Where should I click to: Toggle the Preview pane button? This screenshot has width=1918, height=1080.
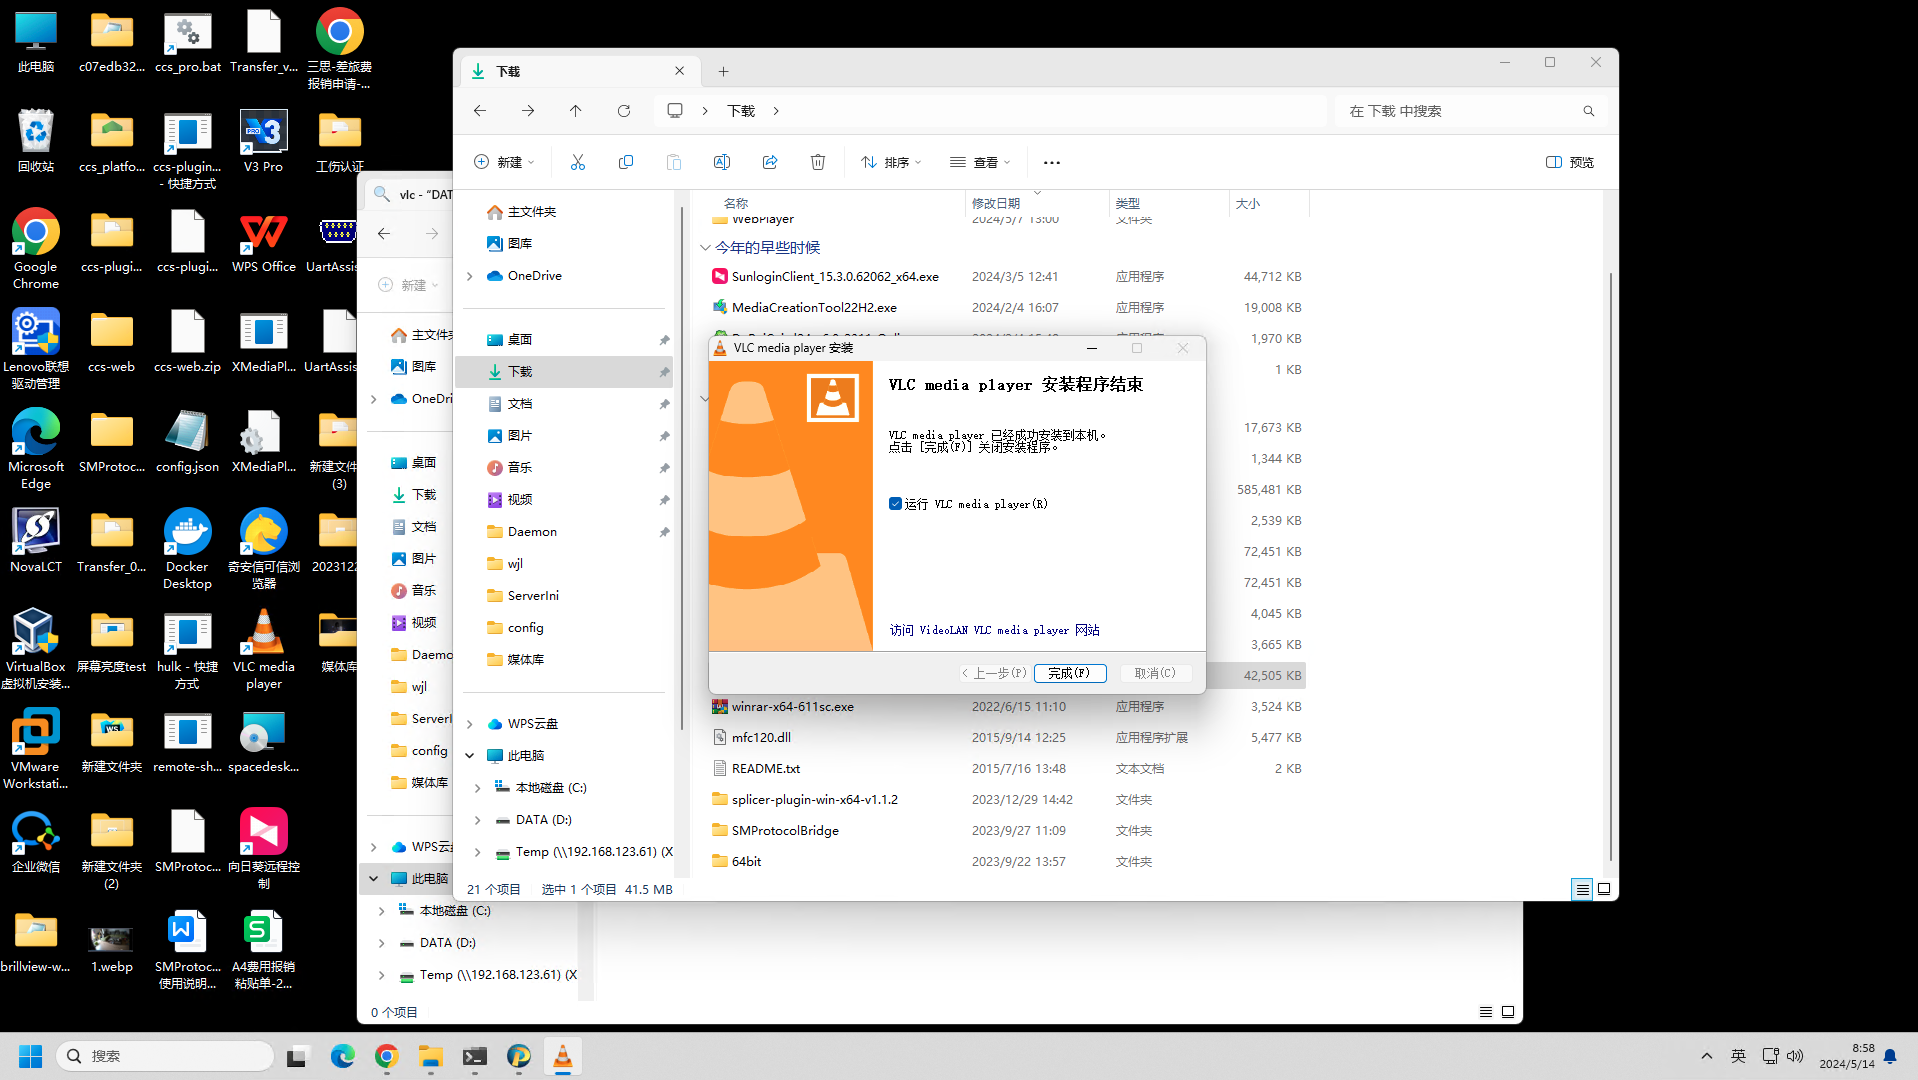coord(1570,162)
